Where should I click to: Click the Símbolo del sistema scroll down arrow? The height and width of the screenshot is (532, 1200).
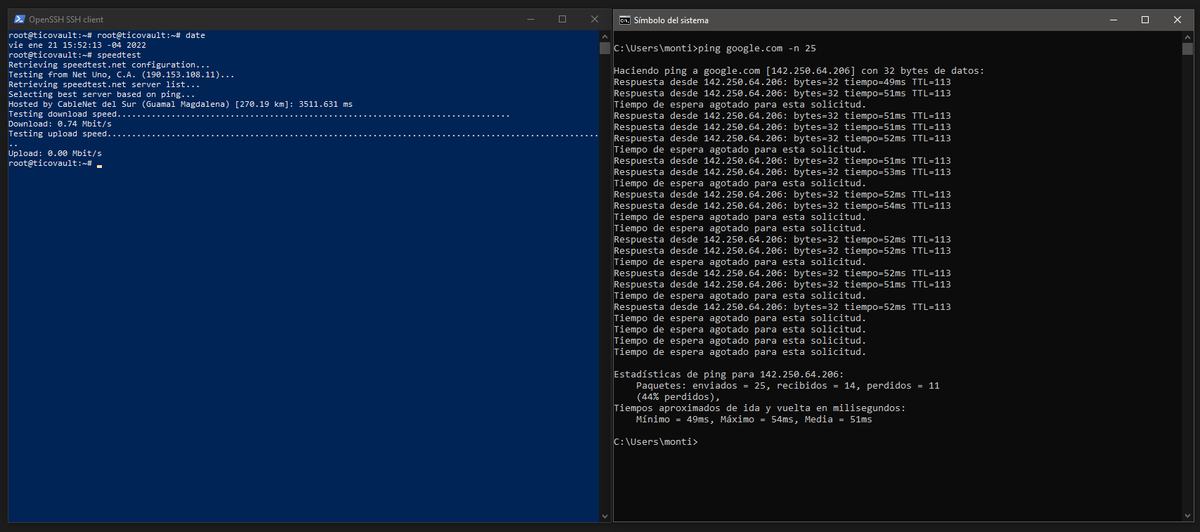(1187, 515)
